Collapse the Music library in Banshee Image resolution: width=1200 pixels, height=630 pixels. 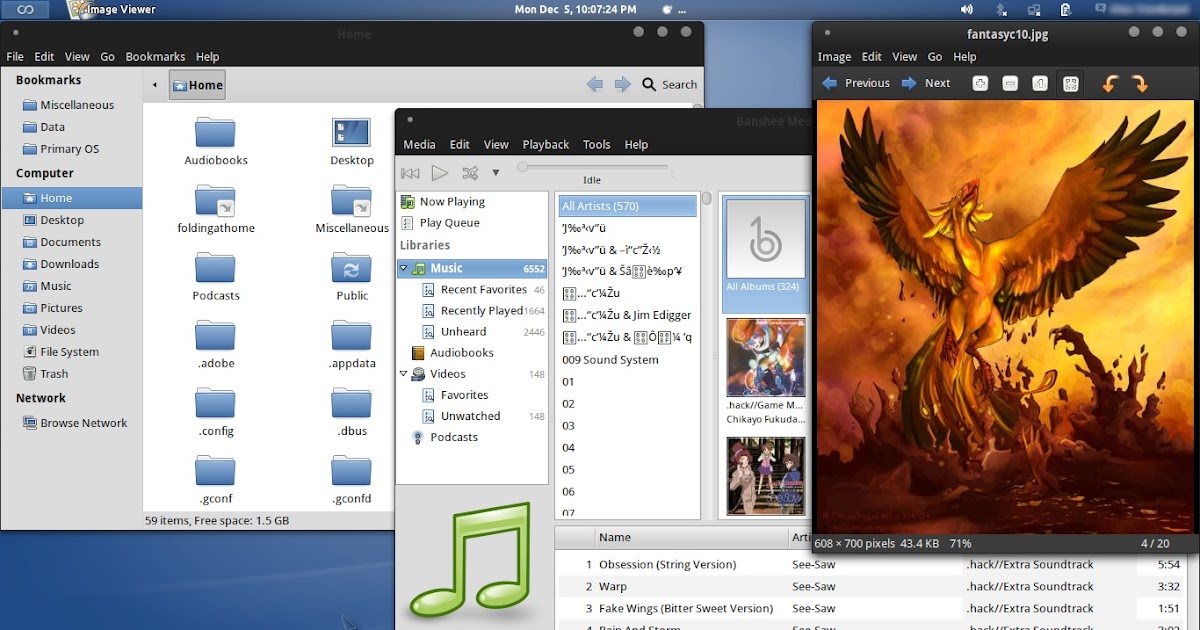(404, 268)
